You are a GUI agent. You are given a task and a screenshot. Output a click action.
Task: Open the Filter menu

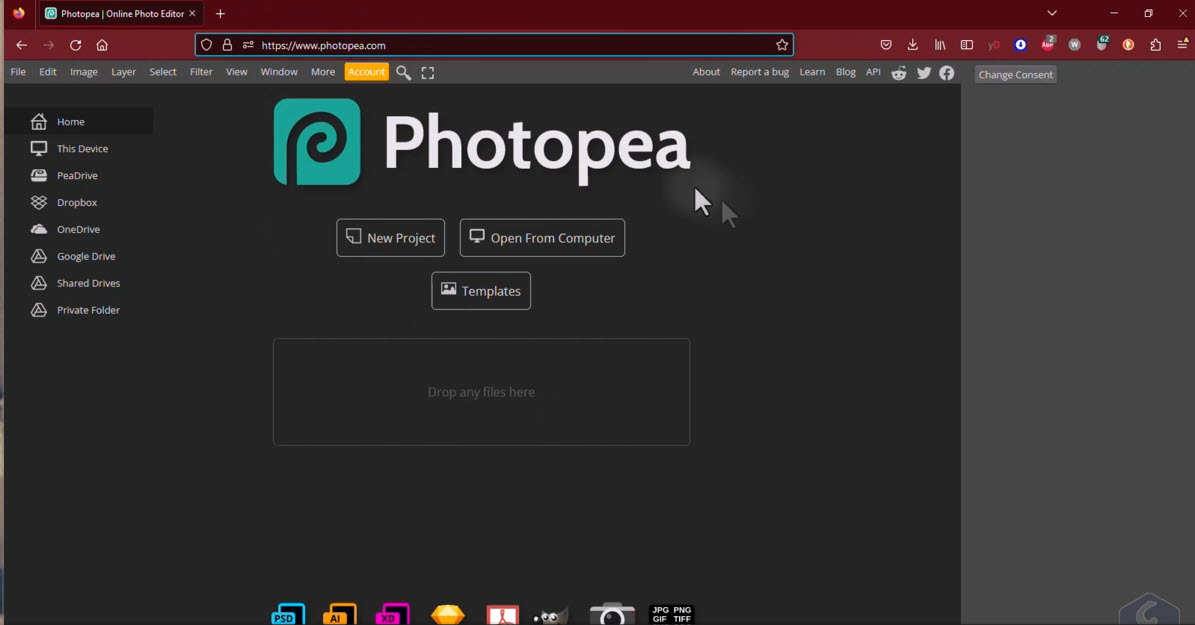pos(201,72)
